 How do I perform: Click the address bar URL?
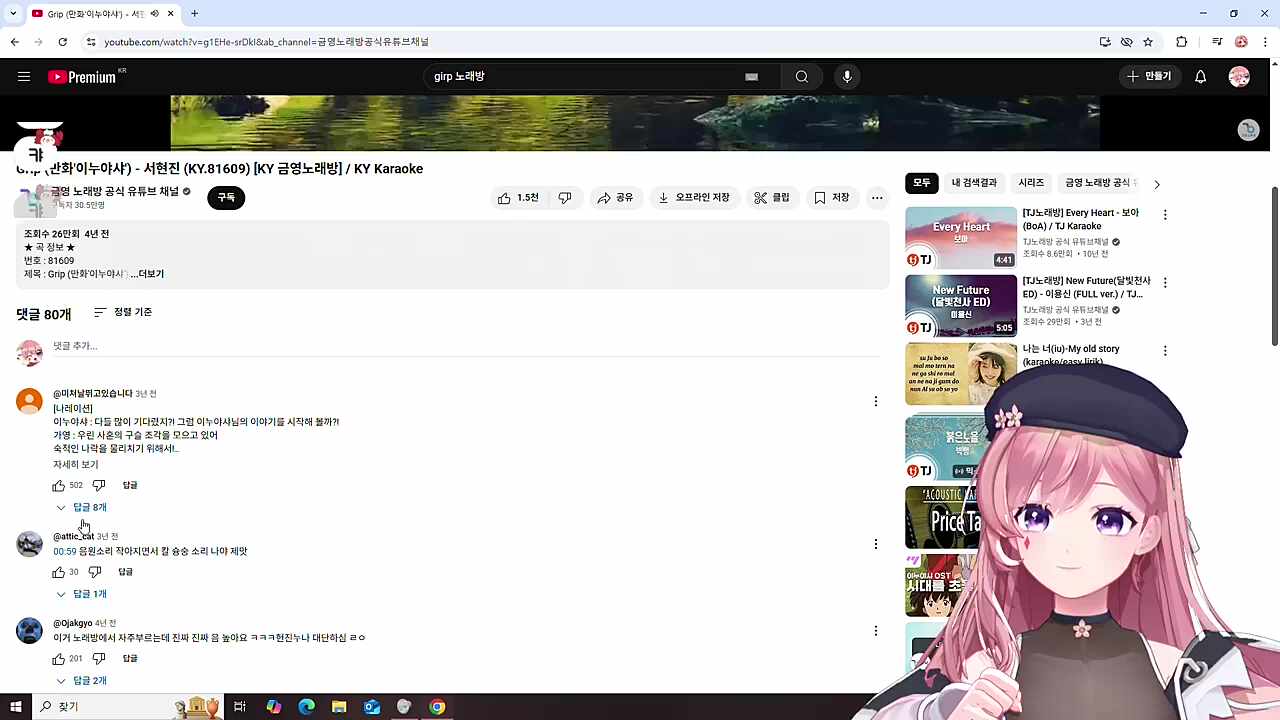(x=266, y=42)
